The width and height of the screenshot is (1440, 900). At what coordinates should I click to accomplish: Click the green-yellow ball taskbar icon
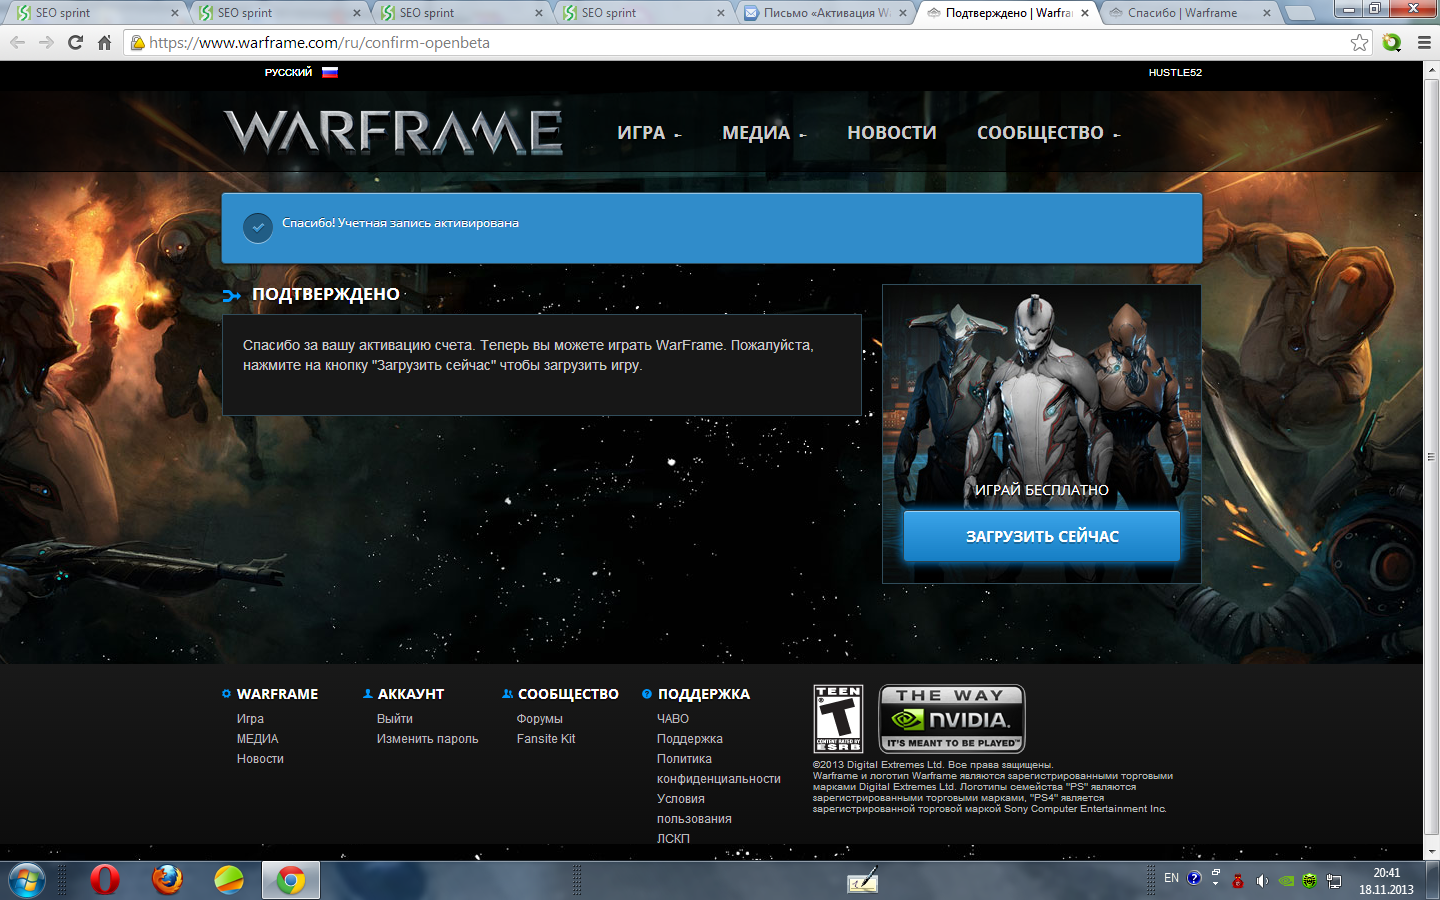coord(229,880)
